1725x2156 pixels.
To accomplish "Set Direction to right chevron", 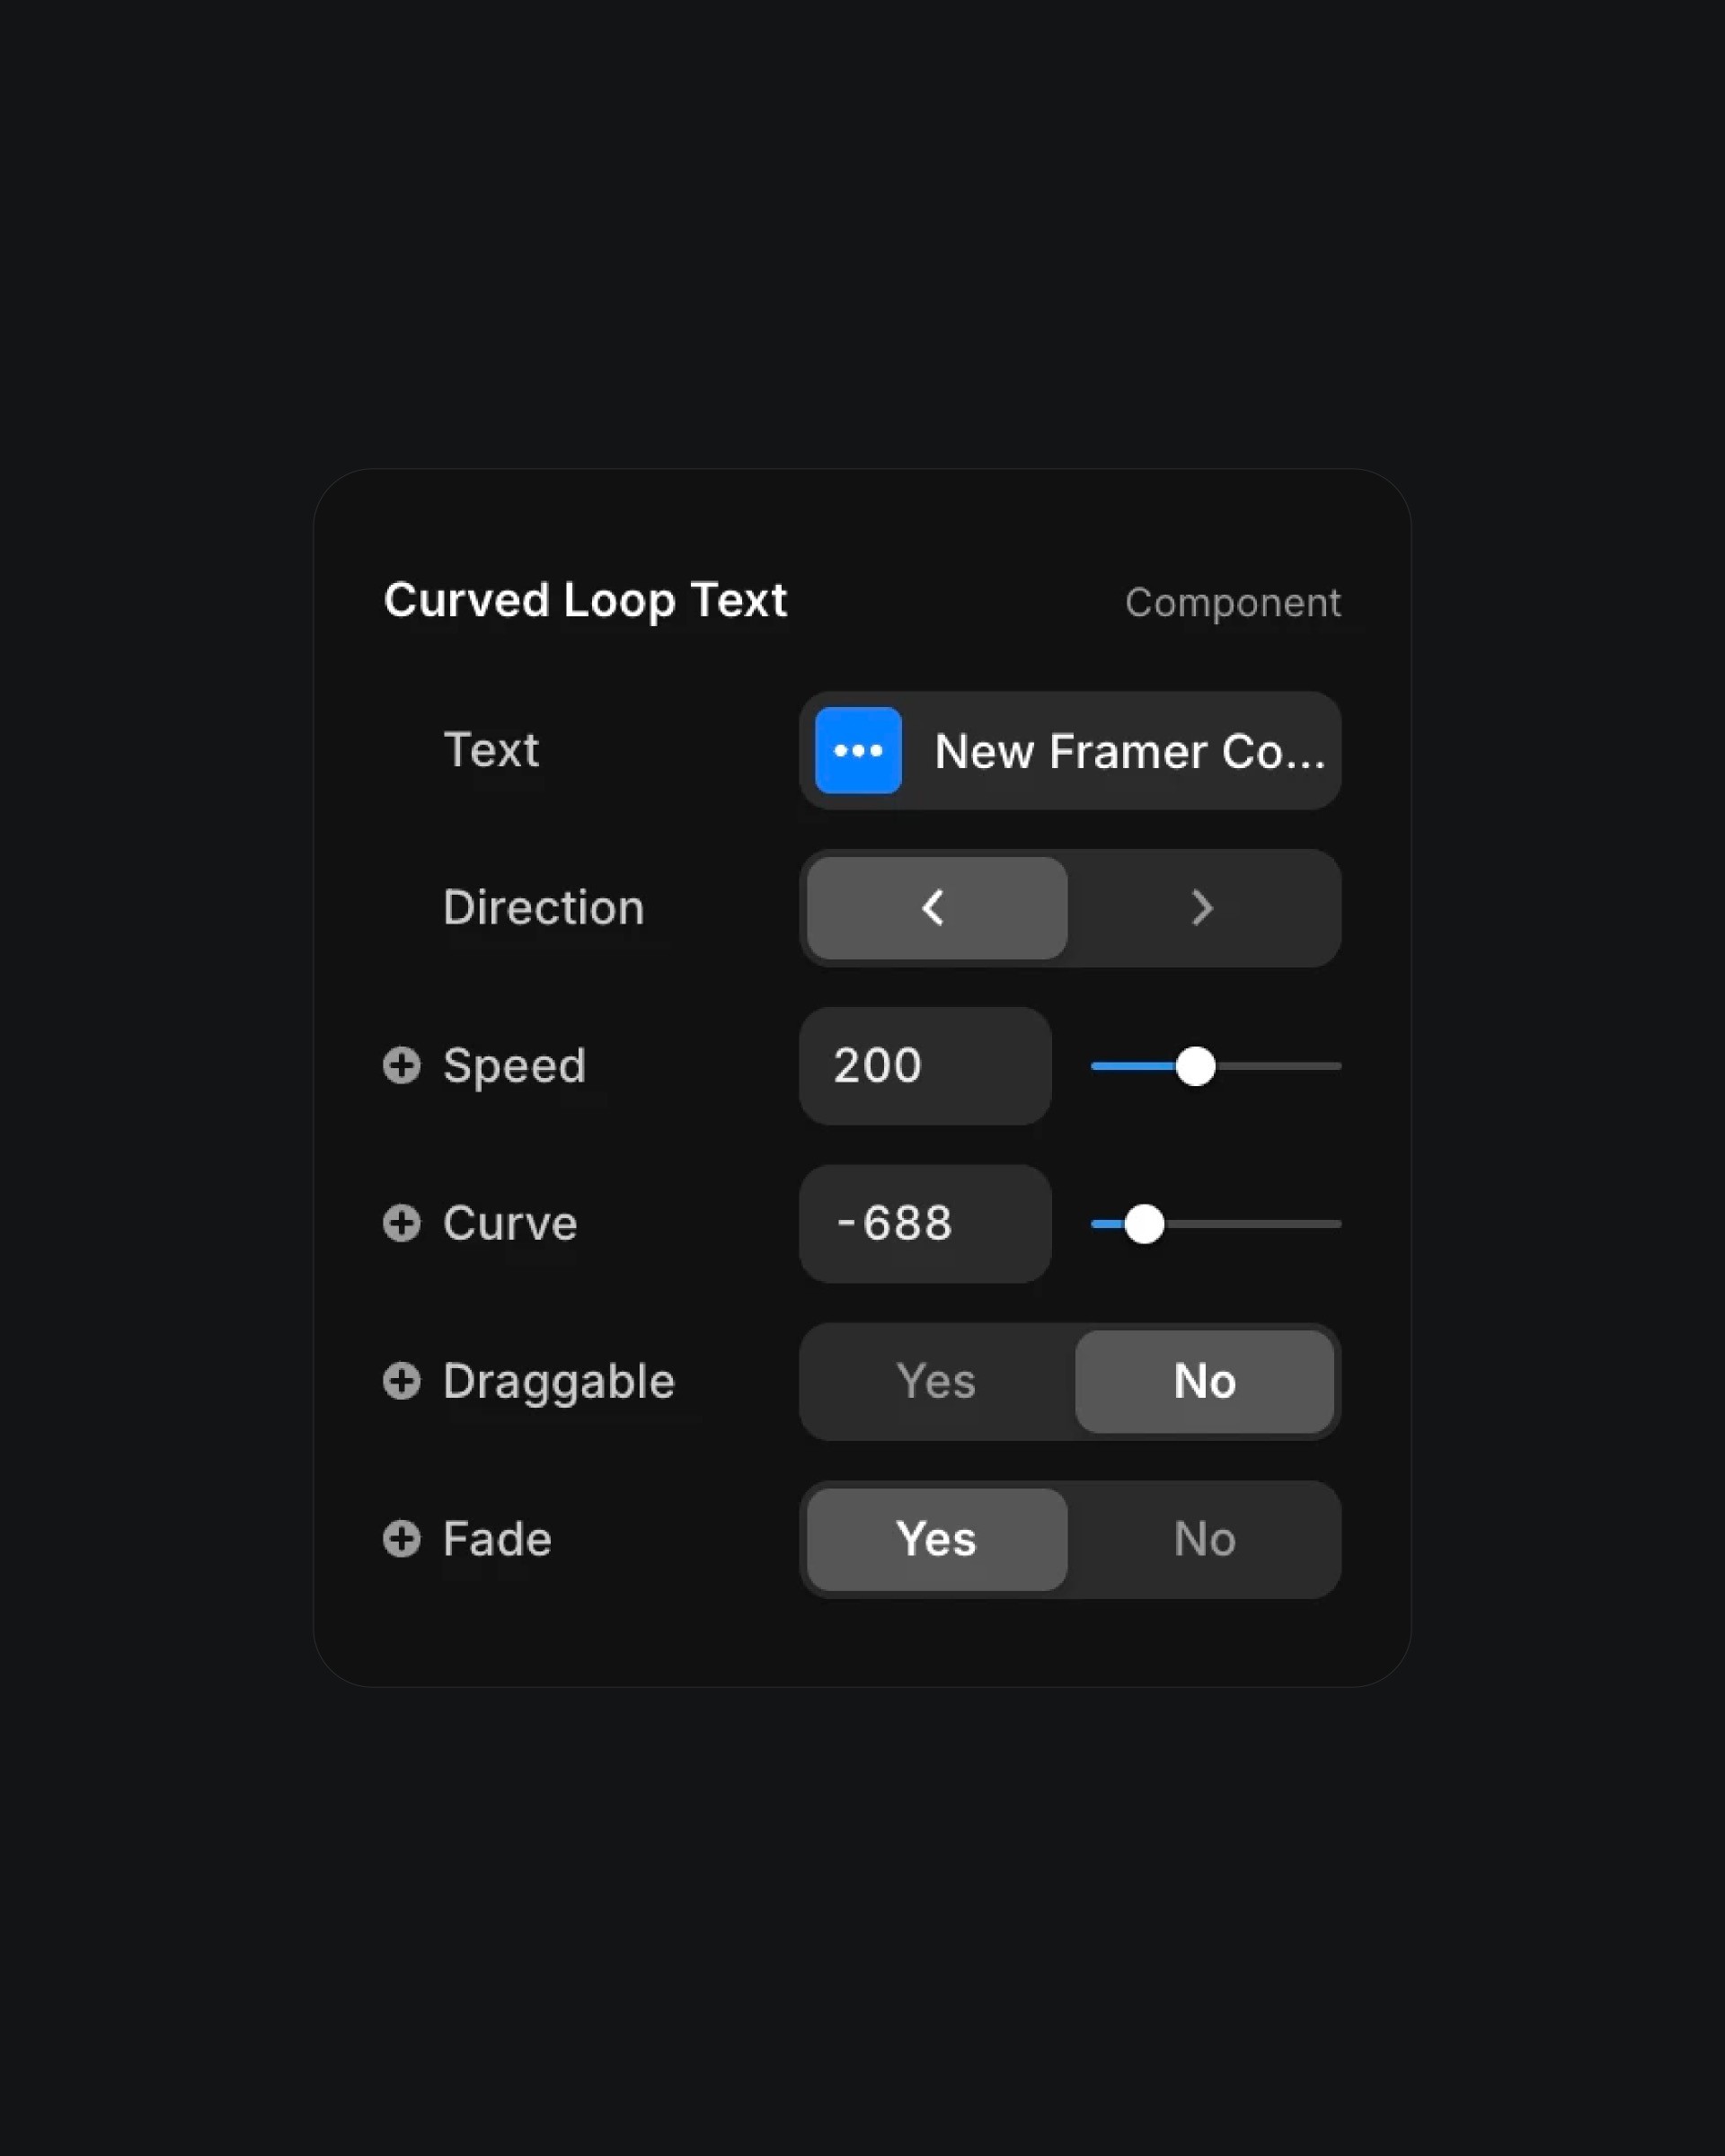I will click(1204, 908).
